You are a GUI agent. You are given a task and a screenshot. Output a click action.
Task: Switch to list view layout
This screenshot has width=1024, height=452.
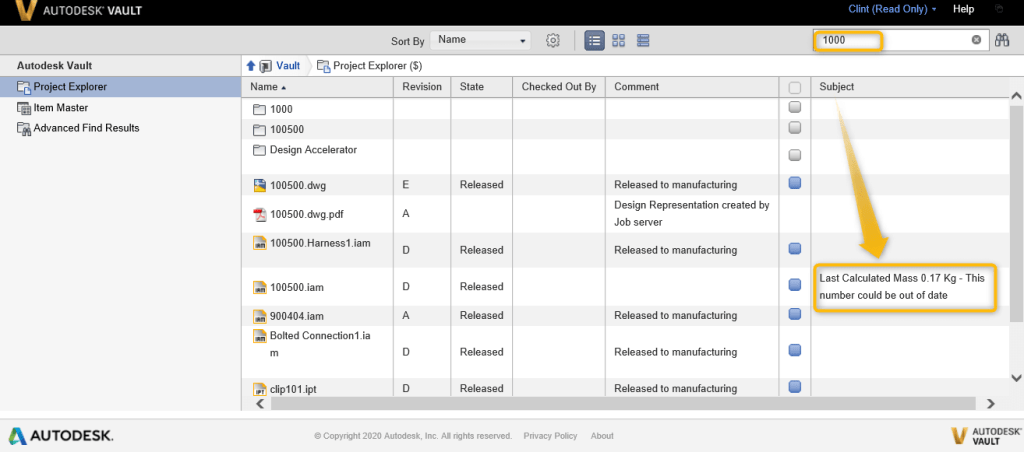(595, 41)
